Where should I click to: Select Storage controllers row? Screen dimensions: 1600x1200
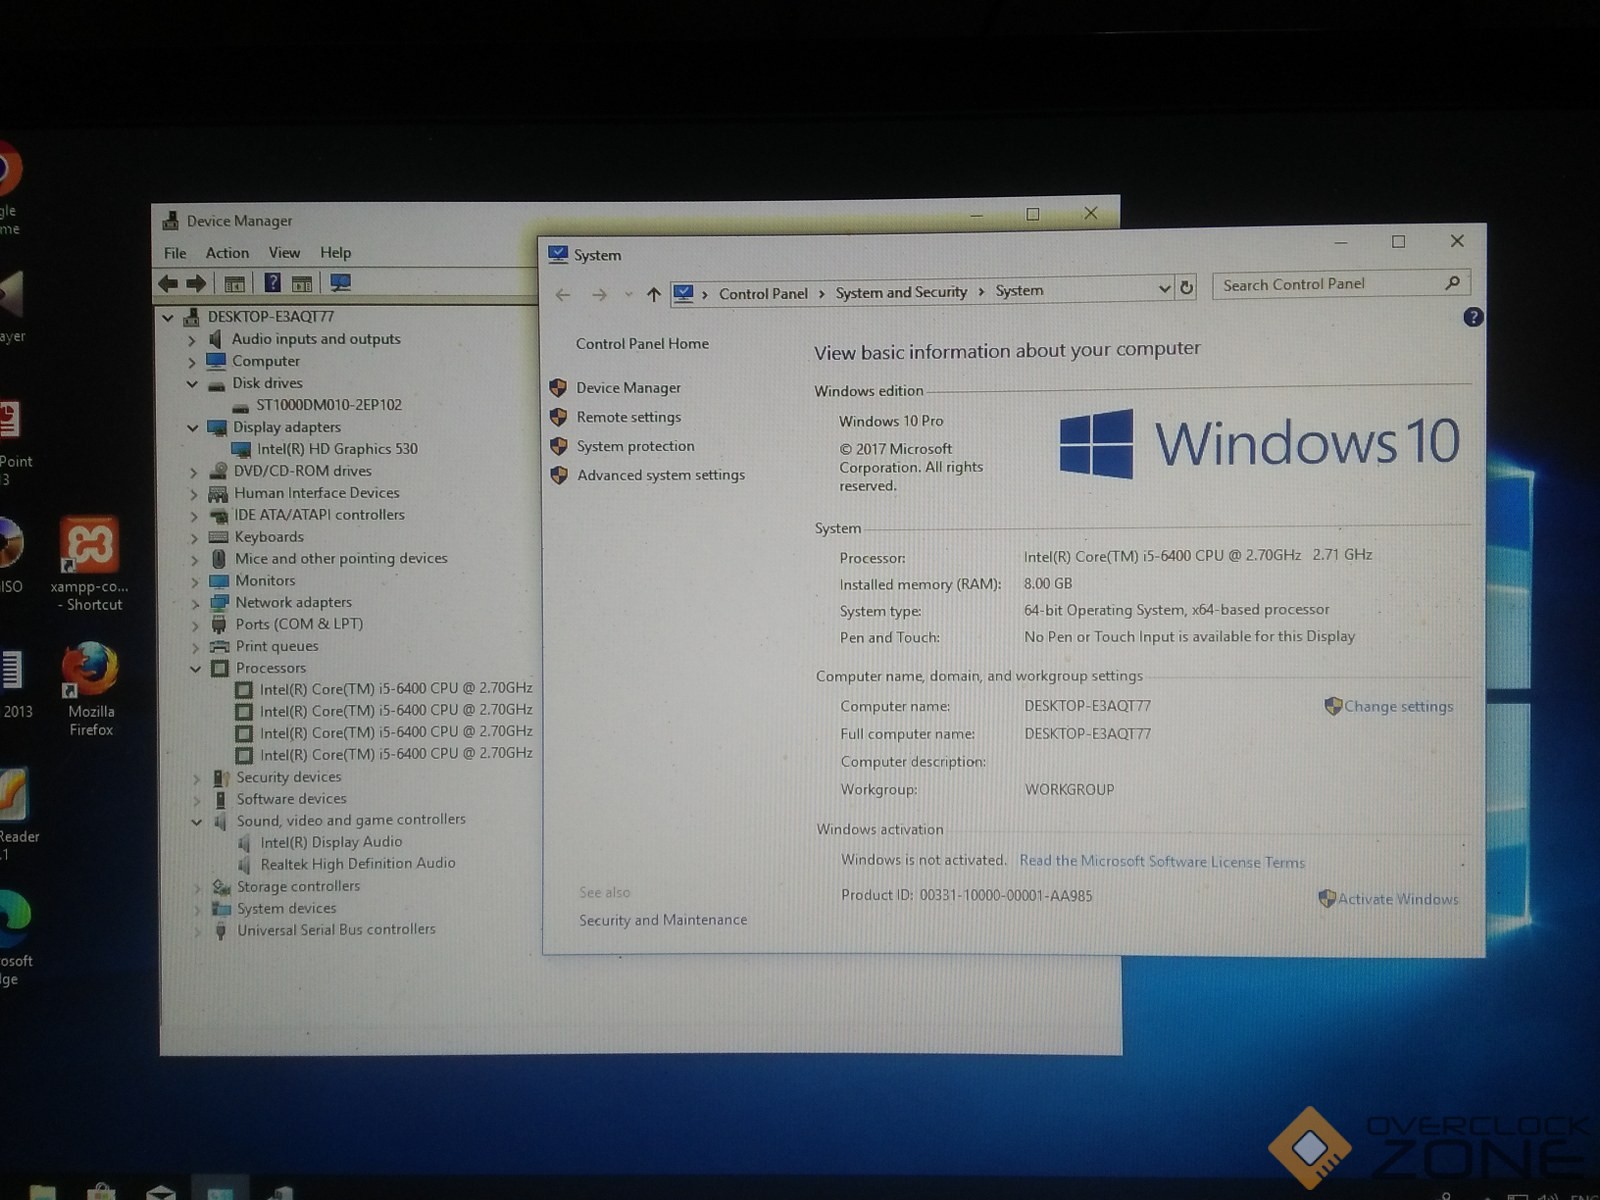click(298, 887)
